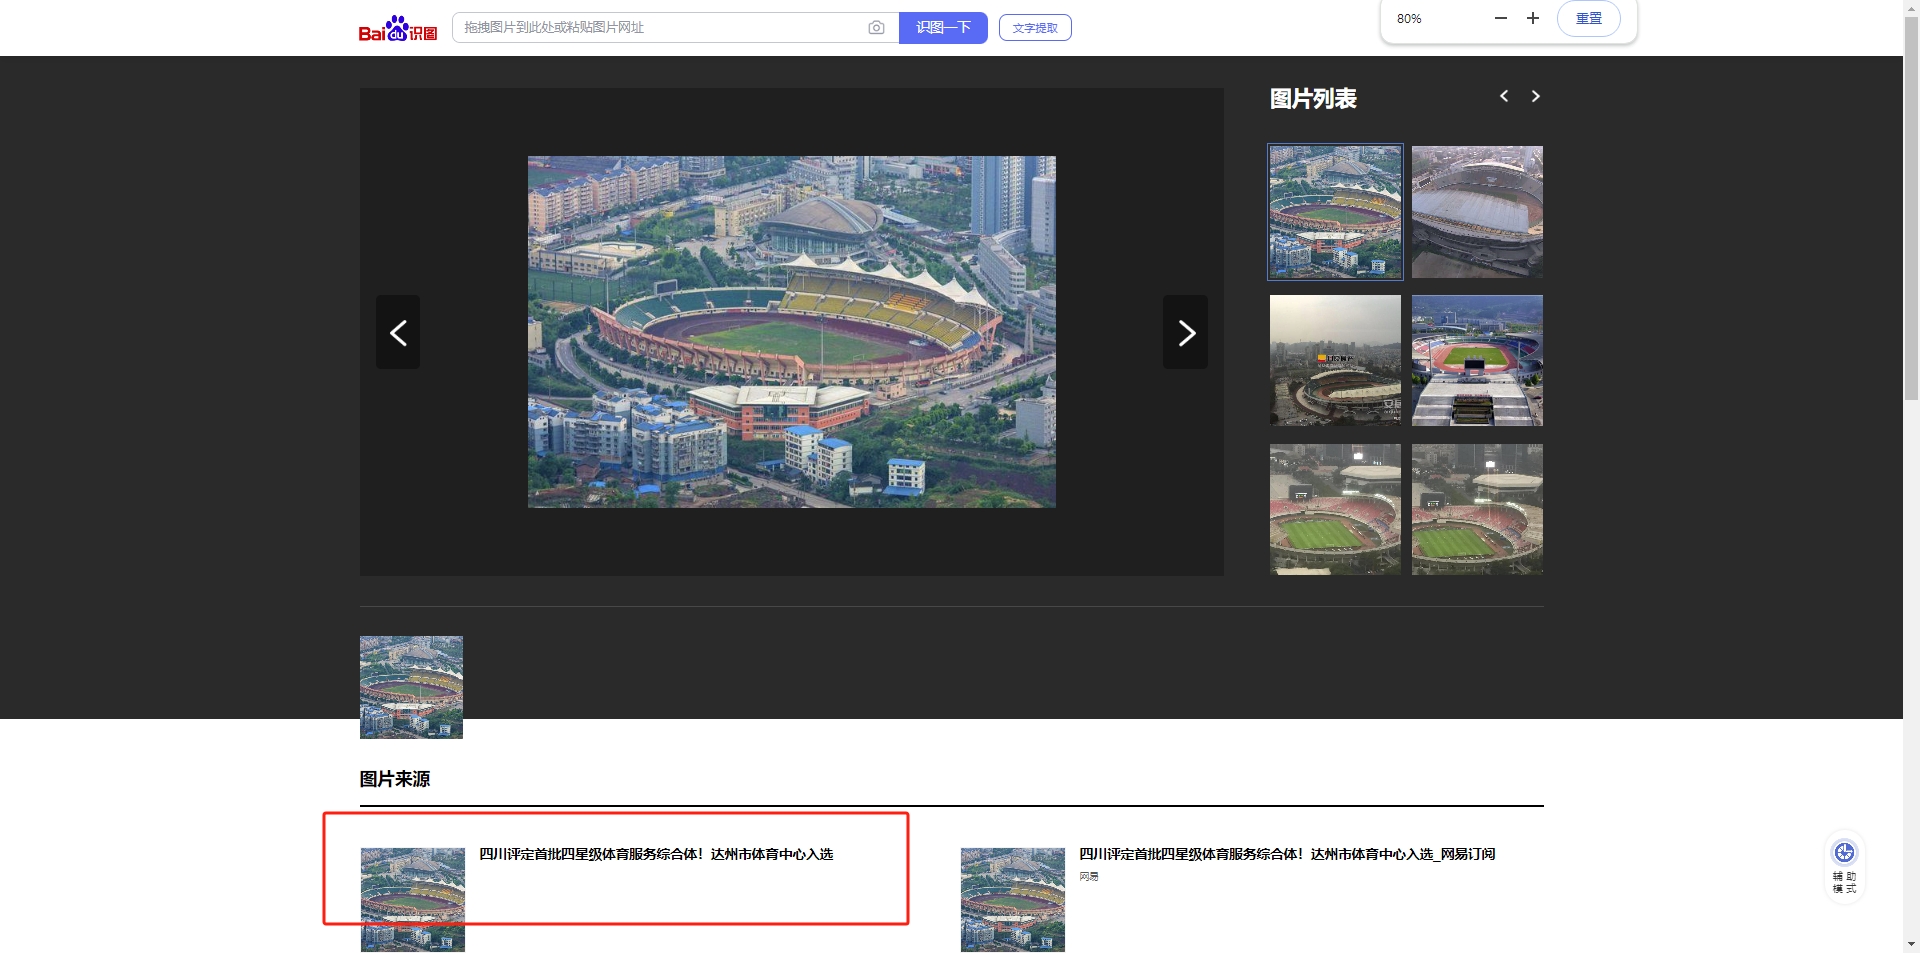Open the 文字提取 text extraction option
This screenshot has width=1920, height=953.
[1035, 28]
